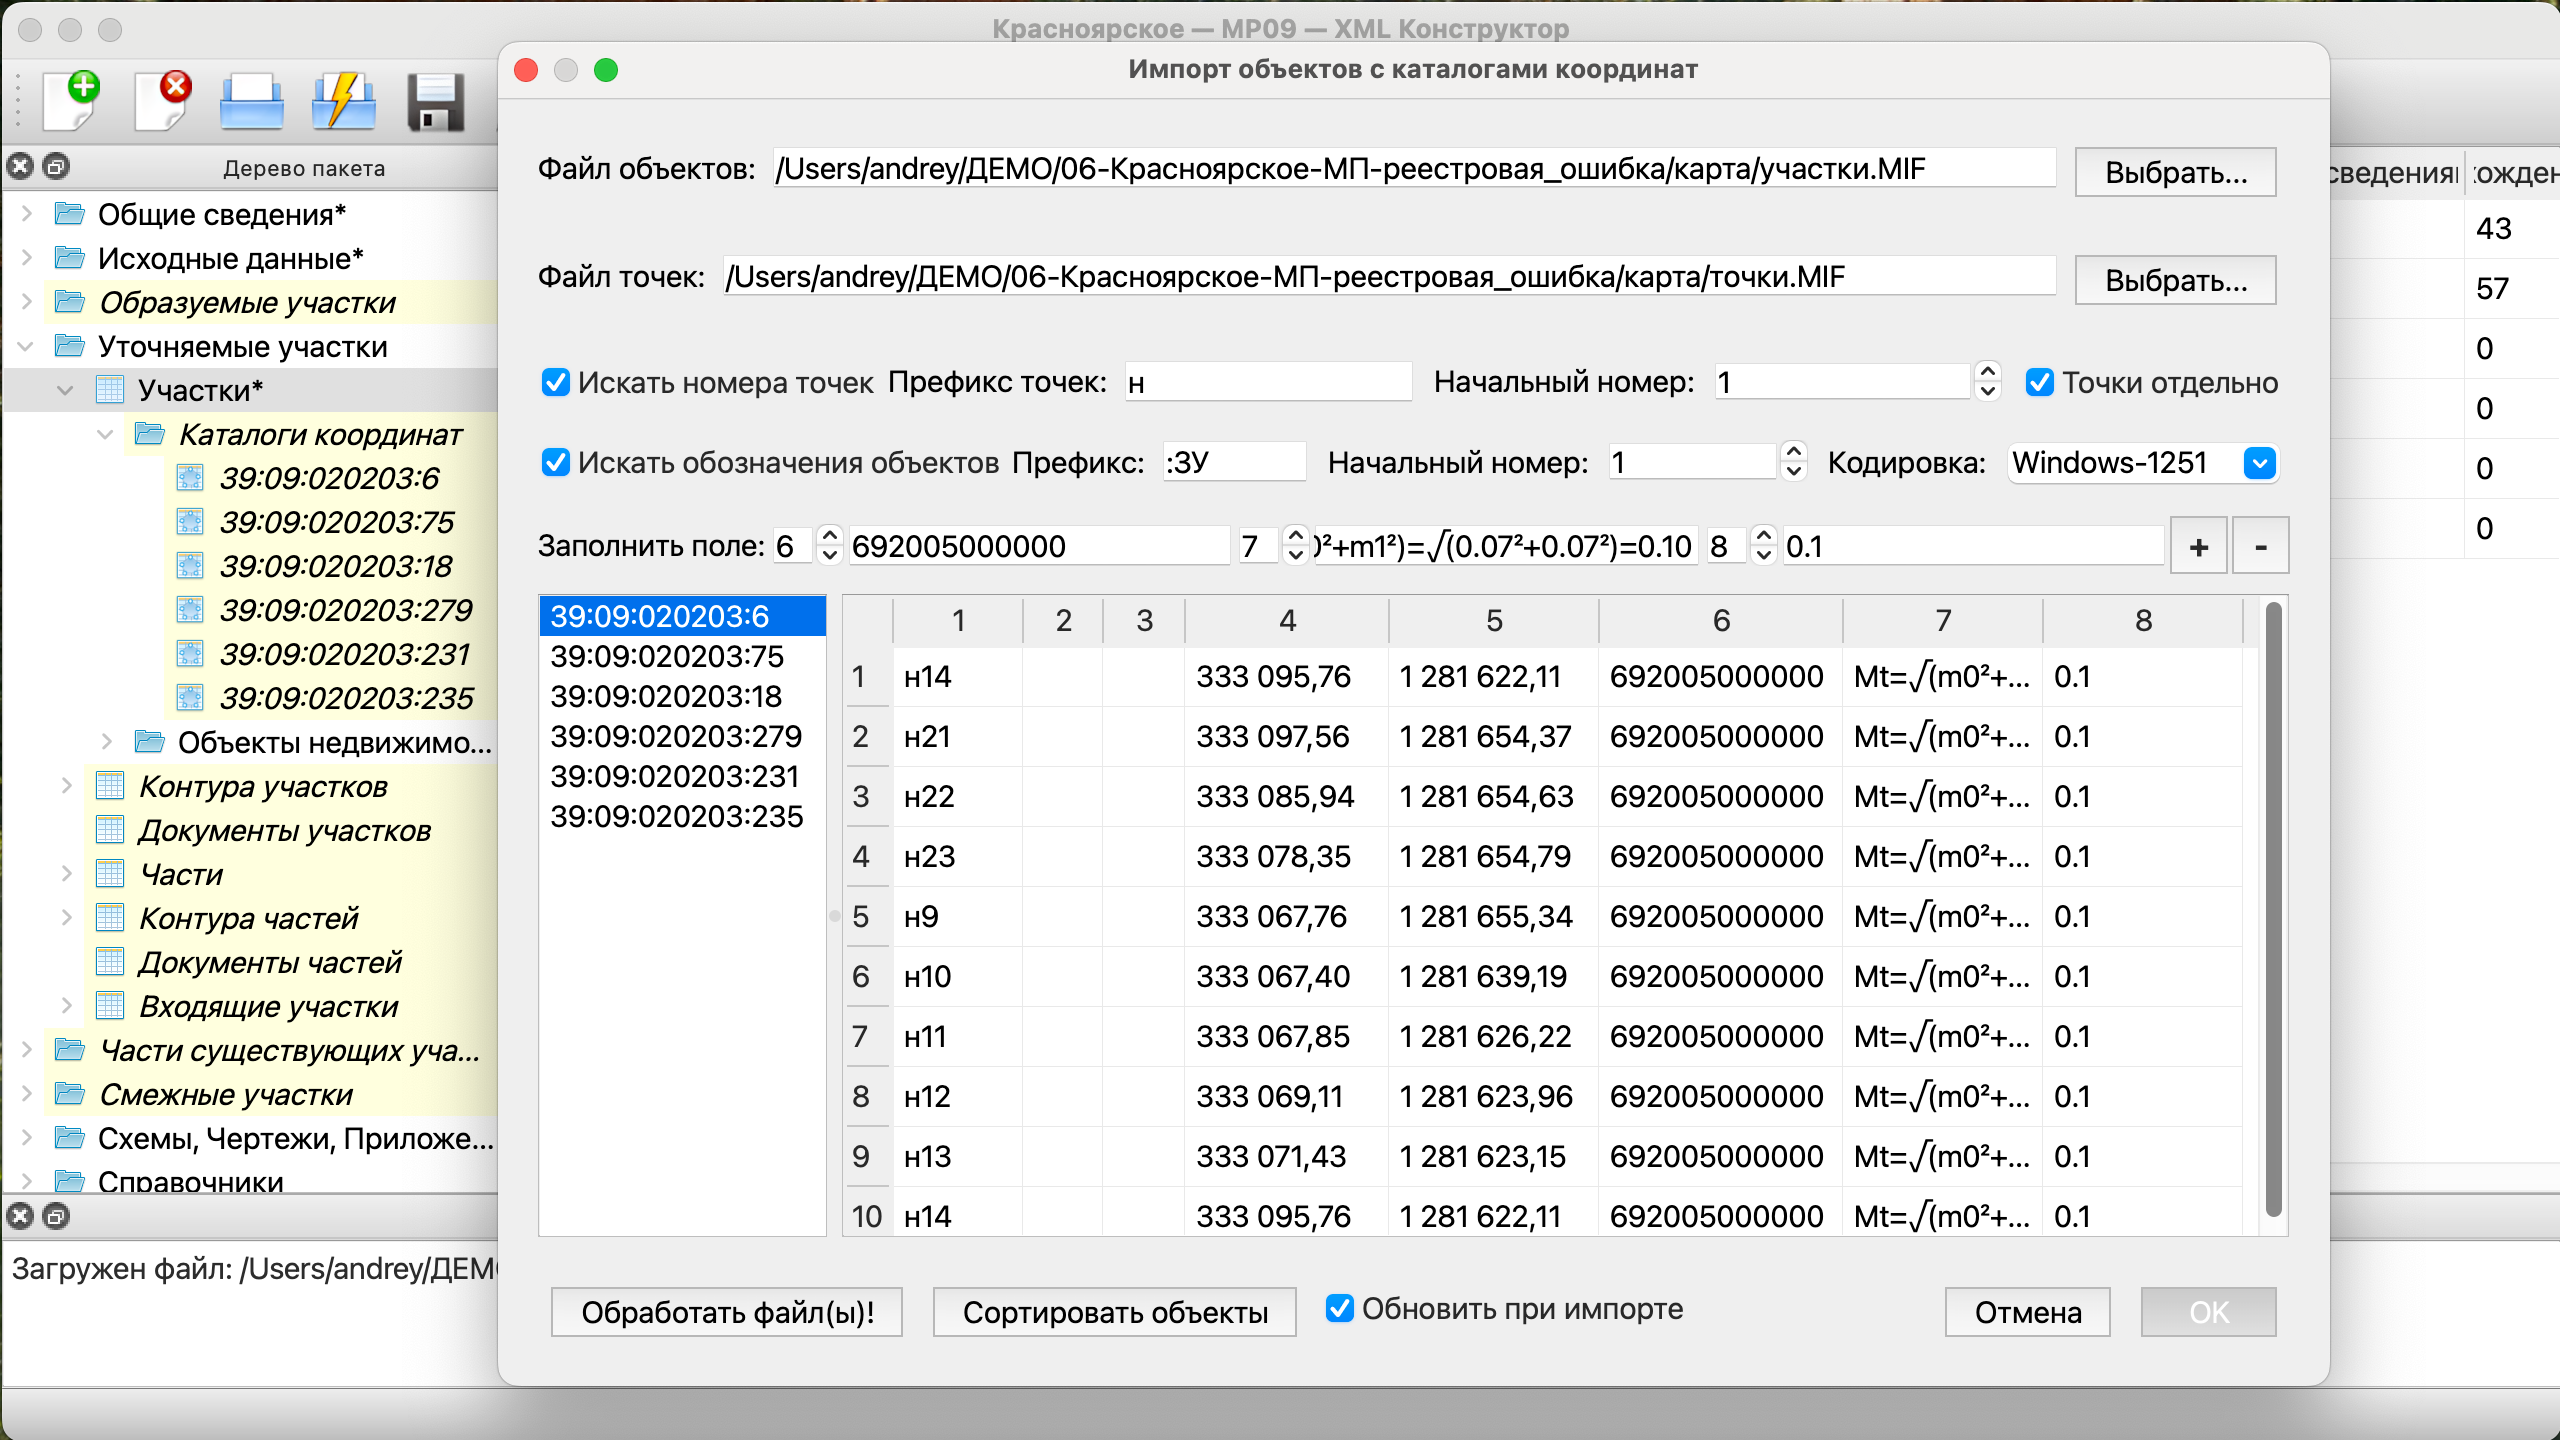
Task: Click the Части table icon in tree
Action: point(110,874)
